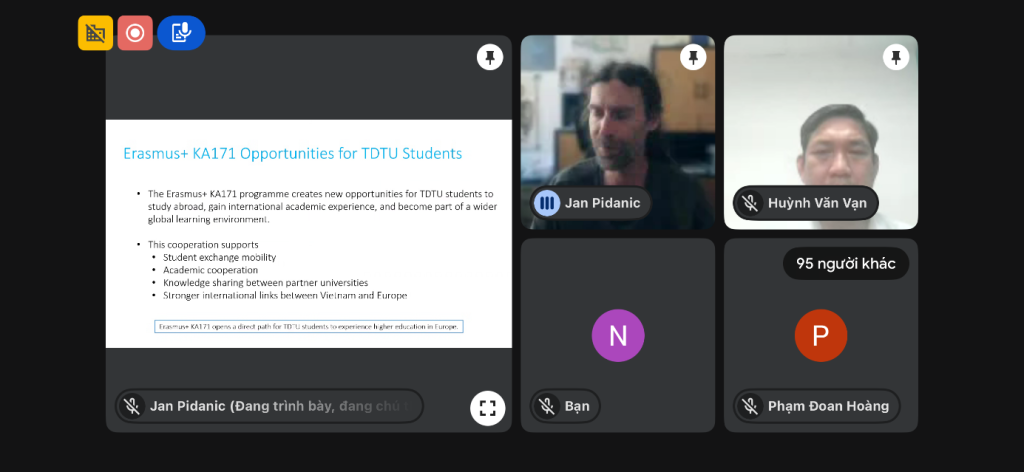1024x472 pixels.
Task: Open the "95 người khác" participant list
Action: tap(845, 264)
